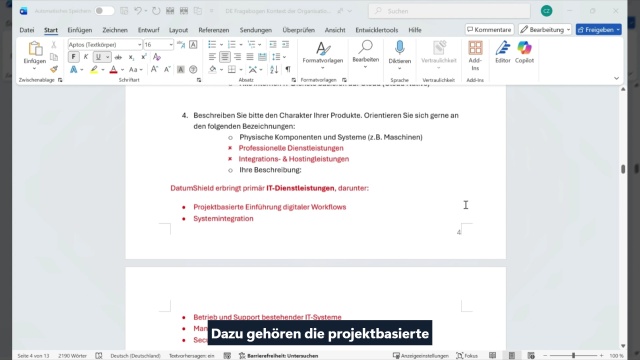
Task: Click the zoom slider handle
Action: pos(573,356)
